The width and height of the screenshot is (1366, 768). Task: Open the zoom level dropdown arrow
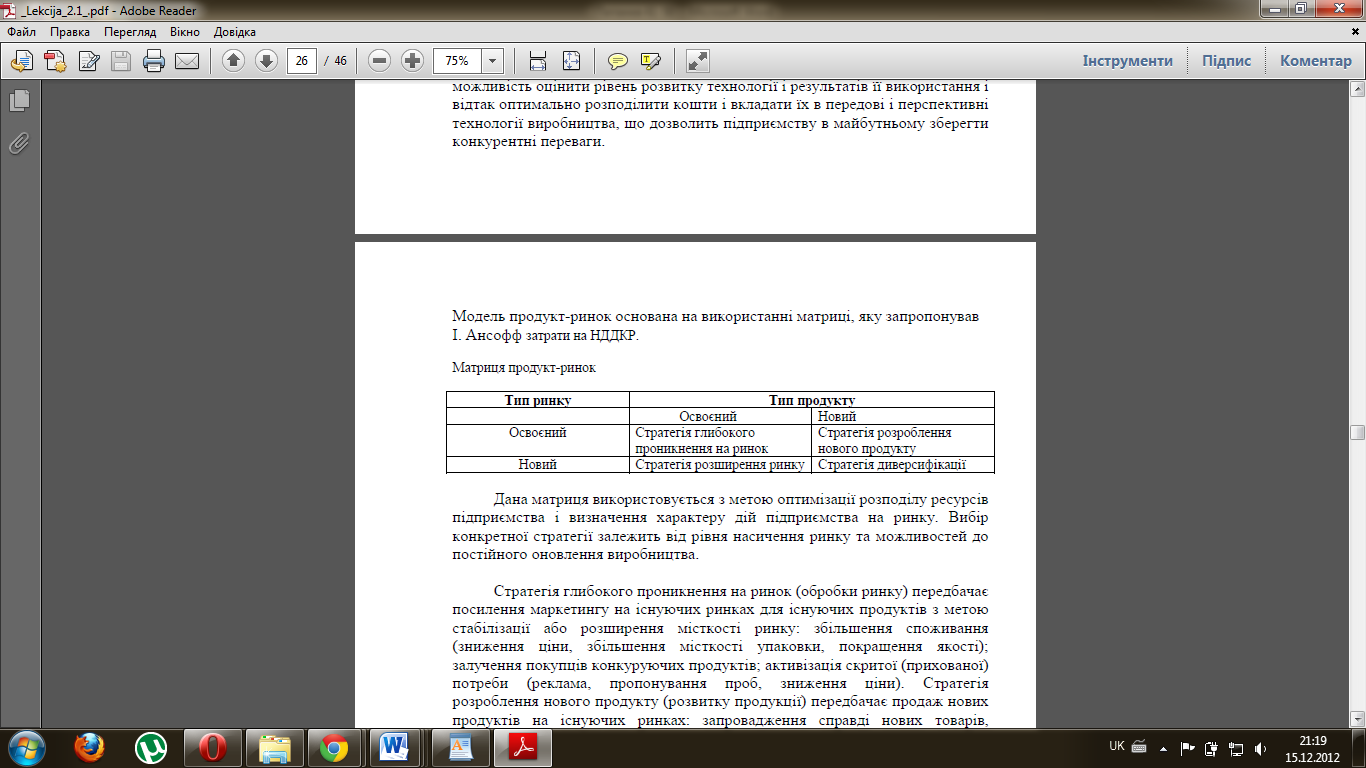(x=492, y=61)
